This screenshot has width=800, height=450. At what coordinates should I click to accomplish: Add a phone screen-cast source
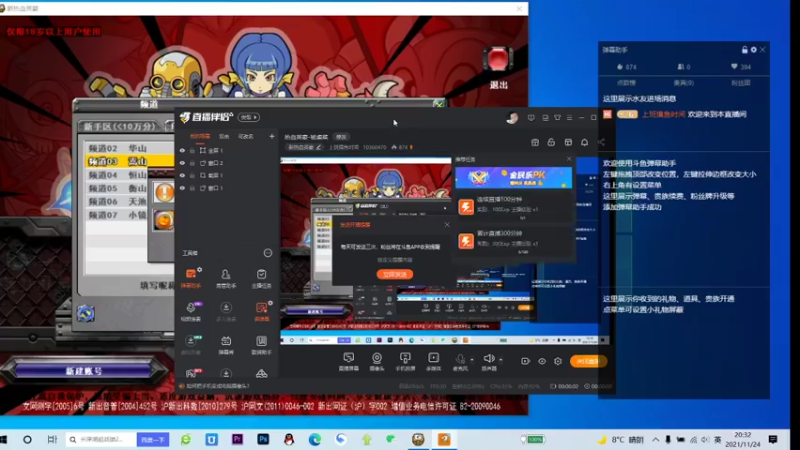click(405, 361)
